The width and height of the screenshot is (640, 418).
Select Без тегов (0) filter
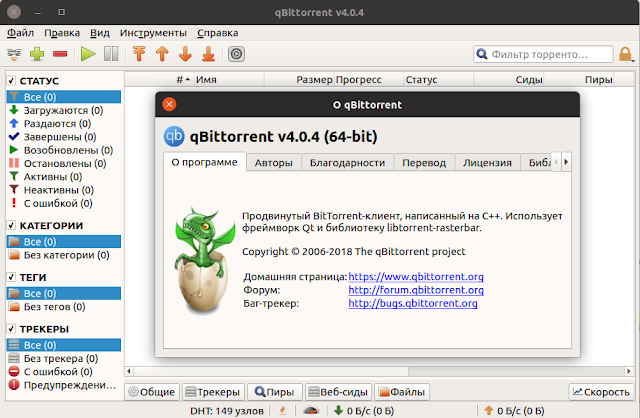(x=64, y=307)
